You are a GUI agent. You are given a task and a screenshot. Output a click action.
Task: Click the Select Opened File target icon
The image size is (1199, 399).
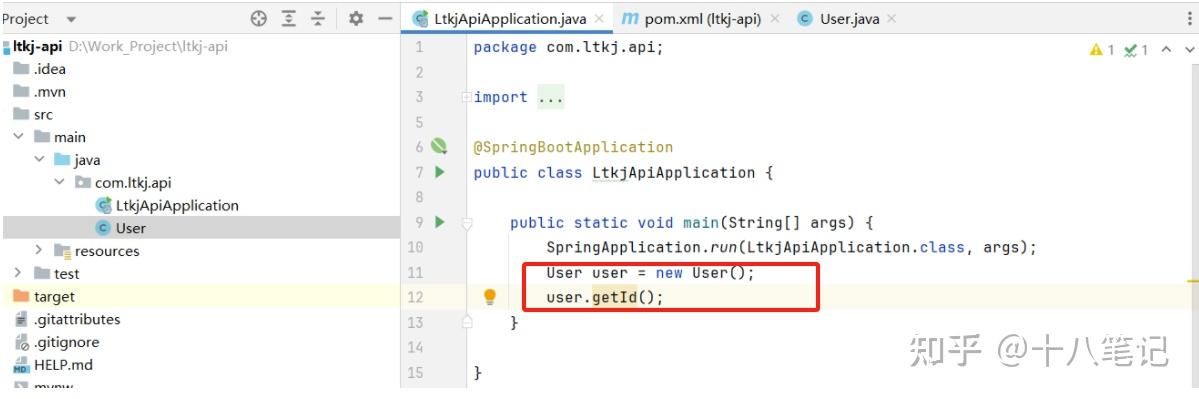point(259,19)
